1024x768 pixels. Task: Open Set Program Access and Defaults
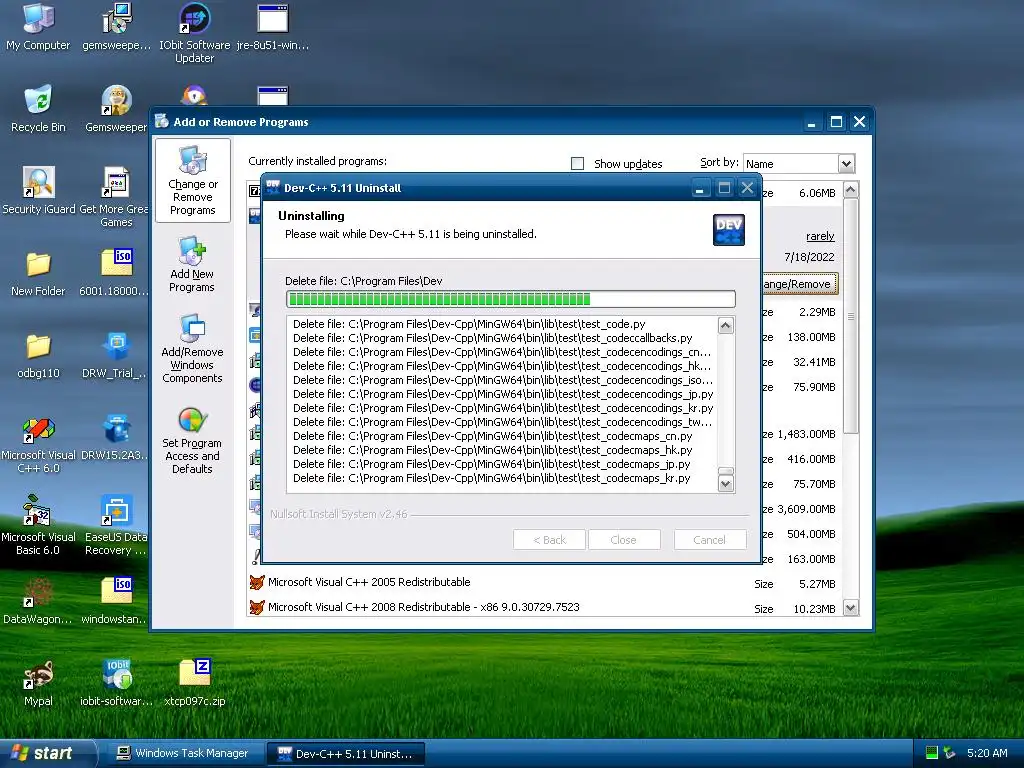tap(192, 440)
